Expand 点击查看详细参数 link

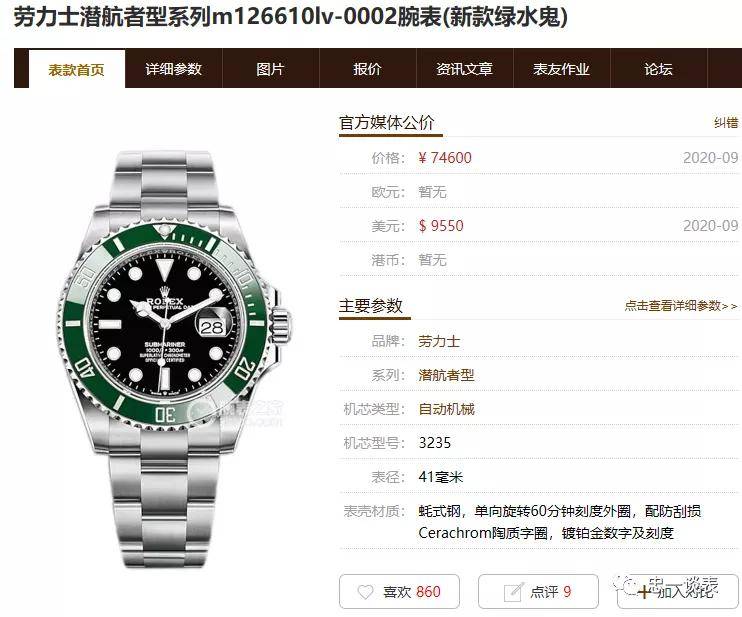click(x=681, y=306)
